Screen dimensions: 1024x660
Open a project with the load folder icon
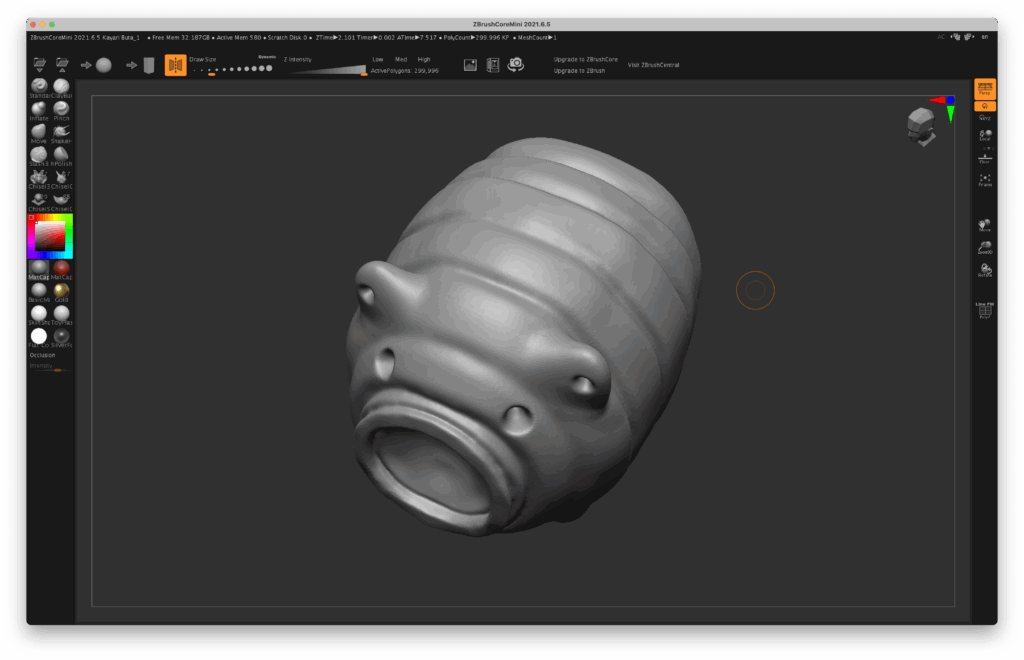pos(39,64)
